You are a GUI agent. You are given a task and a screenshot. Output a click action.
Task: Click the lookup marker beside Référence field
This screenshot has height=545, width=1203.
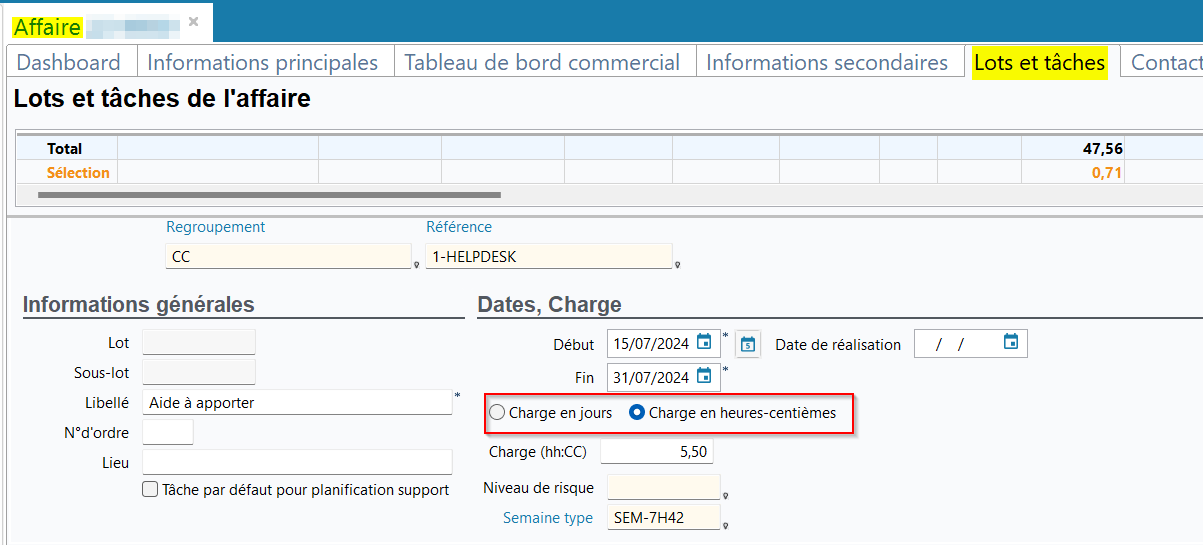click(678, 265)
